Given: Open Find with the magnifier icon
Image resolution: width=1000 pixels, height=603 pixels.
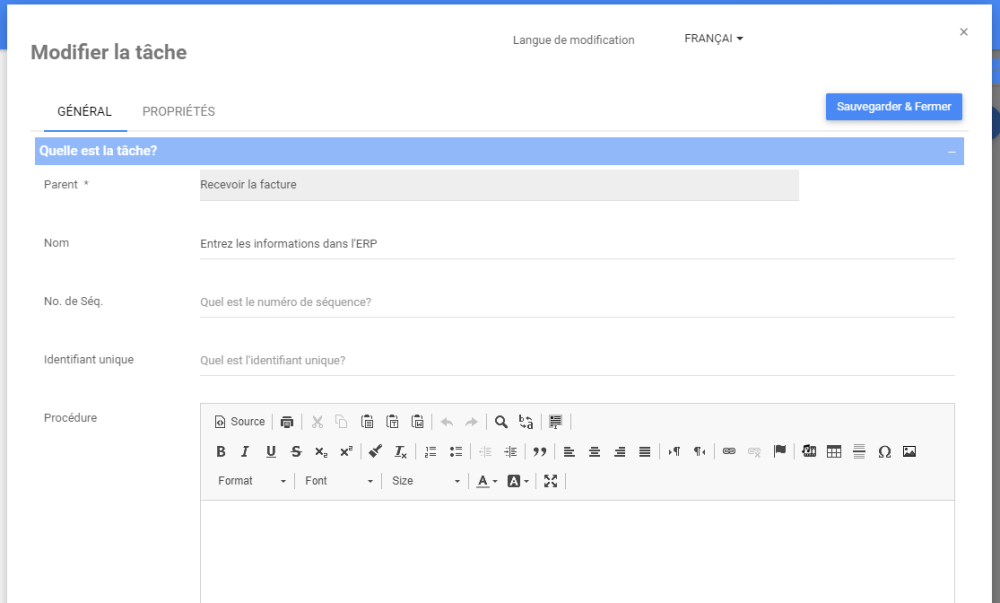Looking at the screenshot, I should pos(501,421).
